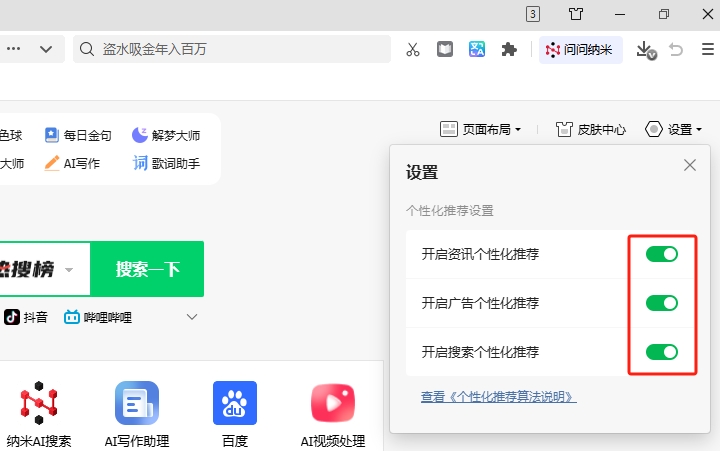Open the 纳米AI搜索 shortcut icon
This screenshot has height=451, width=720.
(x=39, y=403)
